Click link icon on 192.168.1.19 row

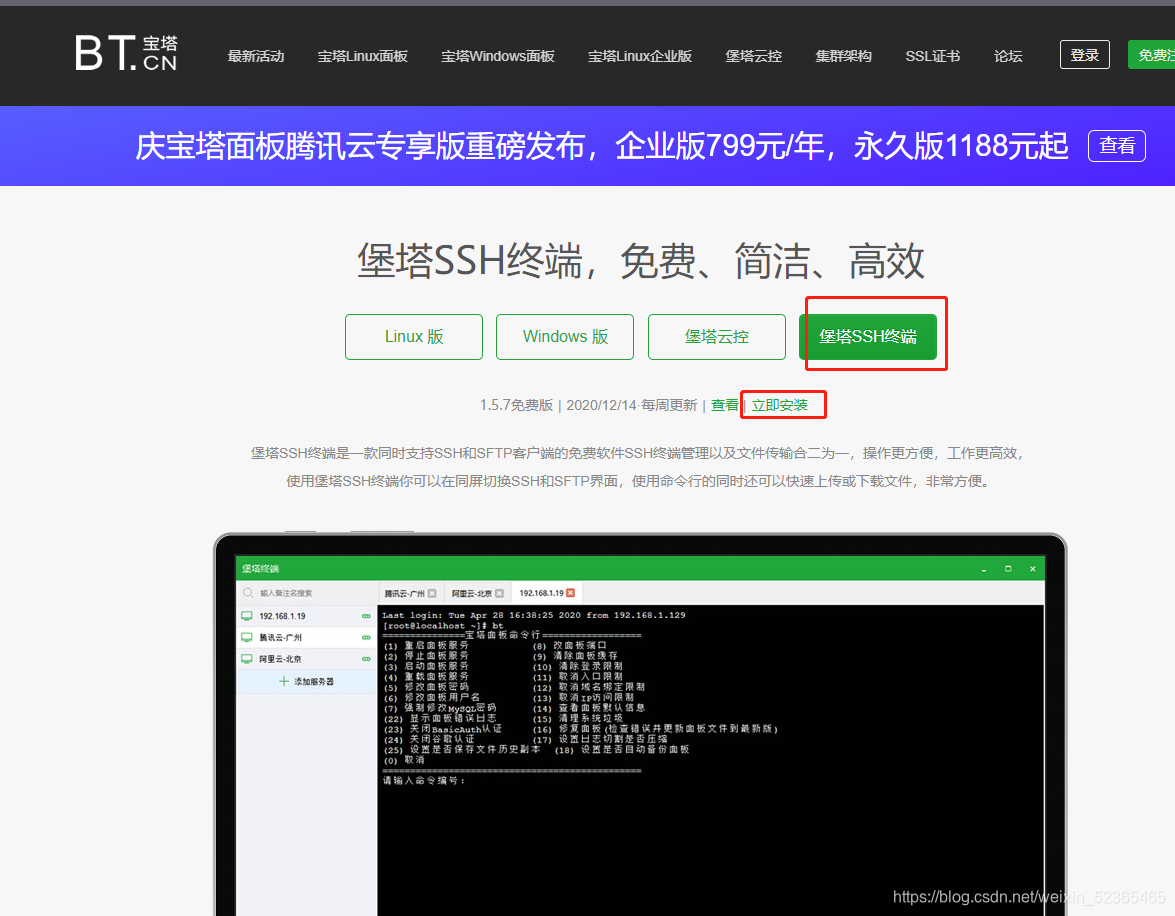click(366, 616)
